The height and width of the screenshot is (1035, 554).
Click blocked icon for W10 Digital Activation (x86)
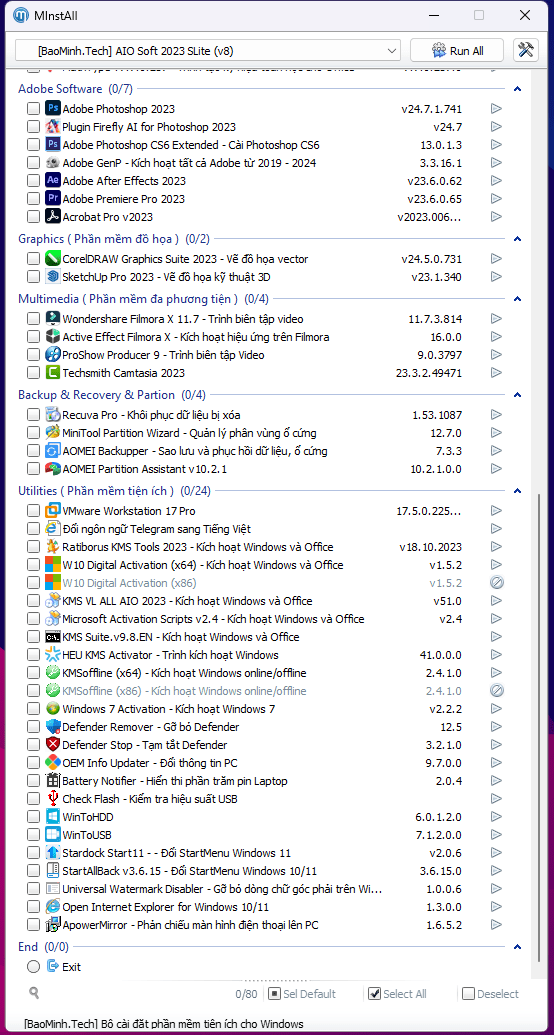pyautogui.click(x=497, y=583)
